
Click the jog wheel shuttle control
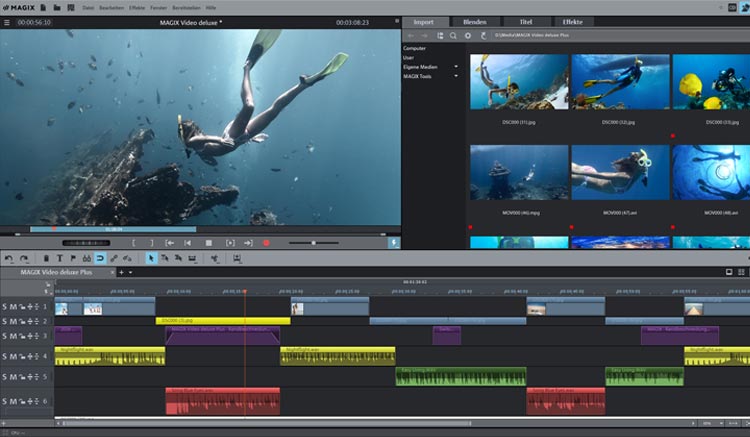[86, 243]
